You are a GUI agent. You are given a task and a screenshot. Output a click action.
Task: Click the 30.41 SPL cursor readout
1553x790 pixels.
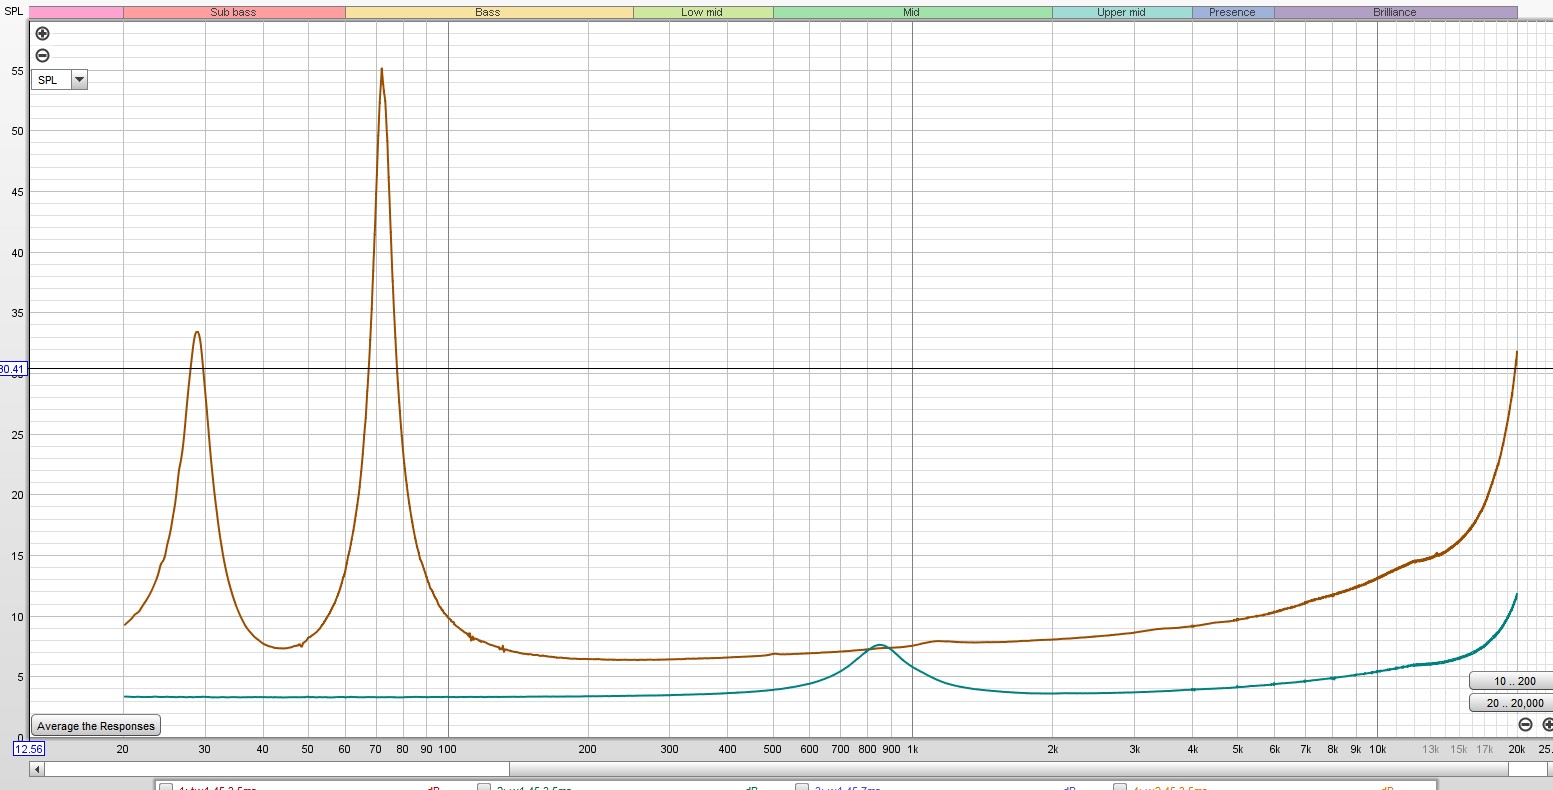13,369
